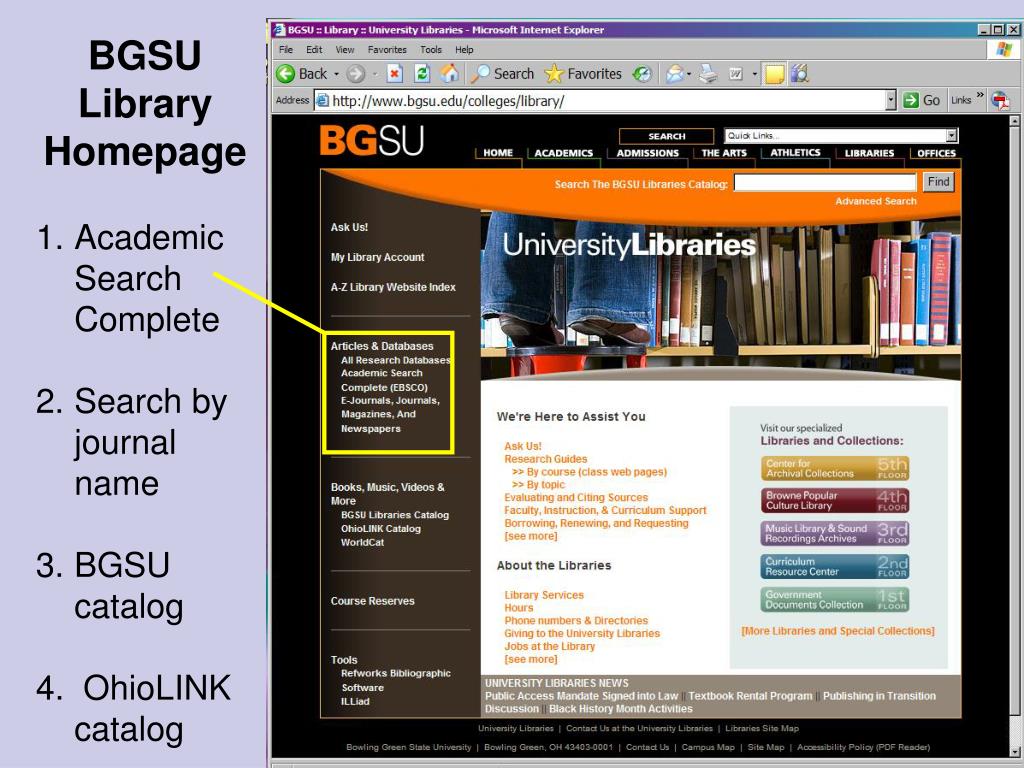Click the greyed Forward arrow icon
Image resolution: width=1024 pixels, height=768 pixels.
click(355, 74)
